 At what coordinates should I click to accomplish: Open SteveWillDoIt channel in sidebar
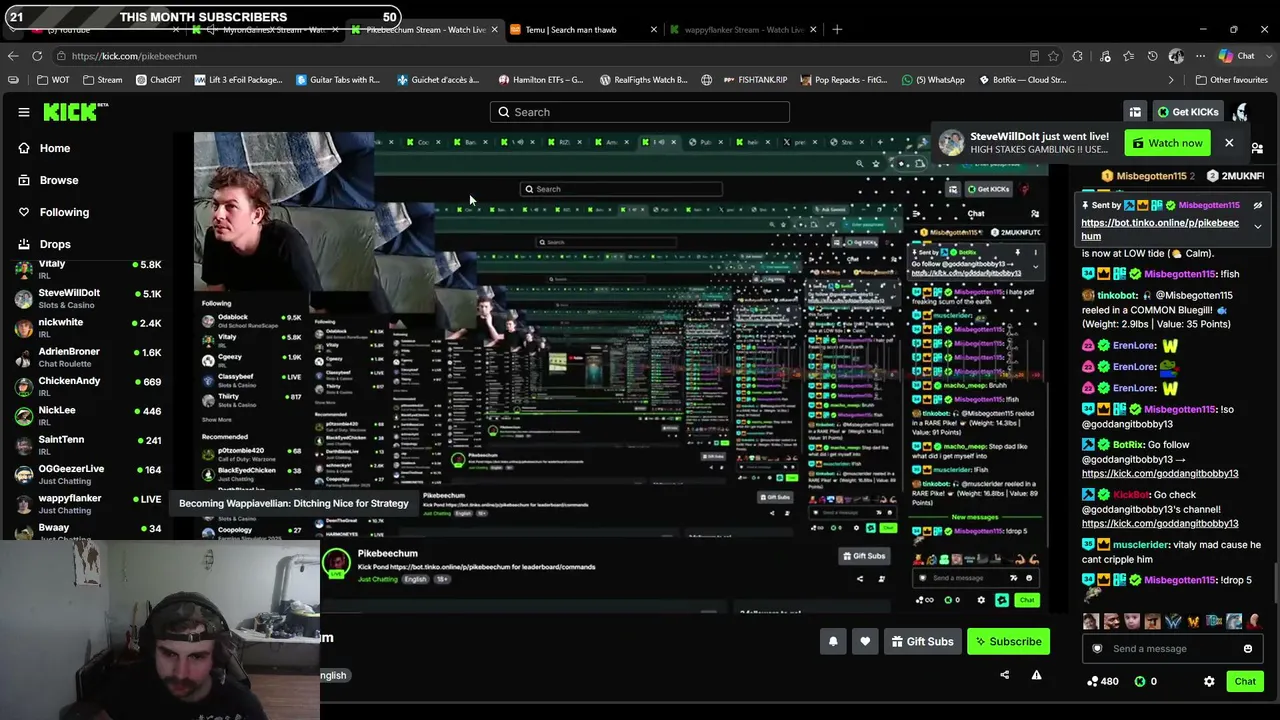click(x=88, y=298)
